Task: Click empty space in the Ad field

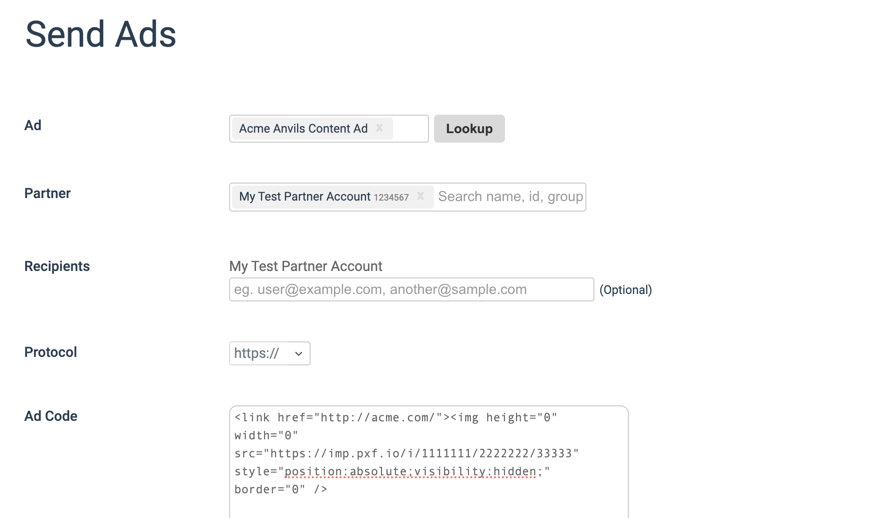Action: point(411,128)
